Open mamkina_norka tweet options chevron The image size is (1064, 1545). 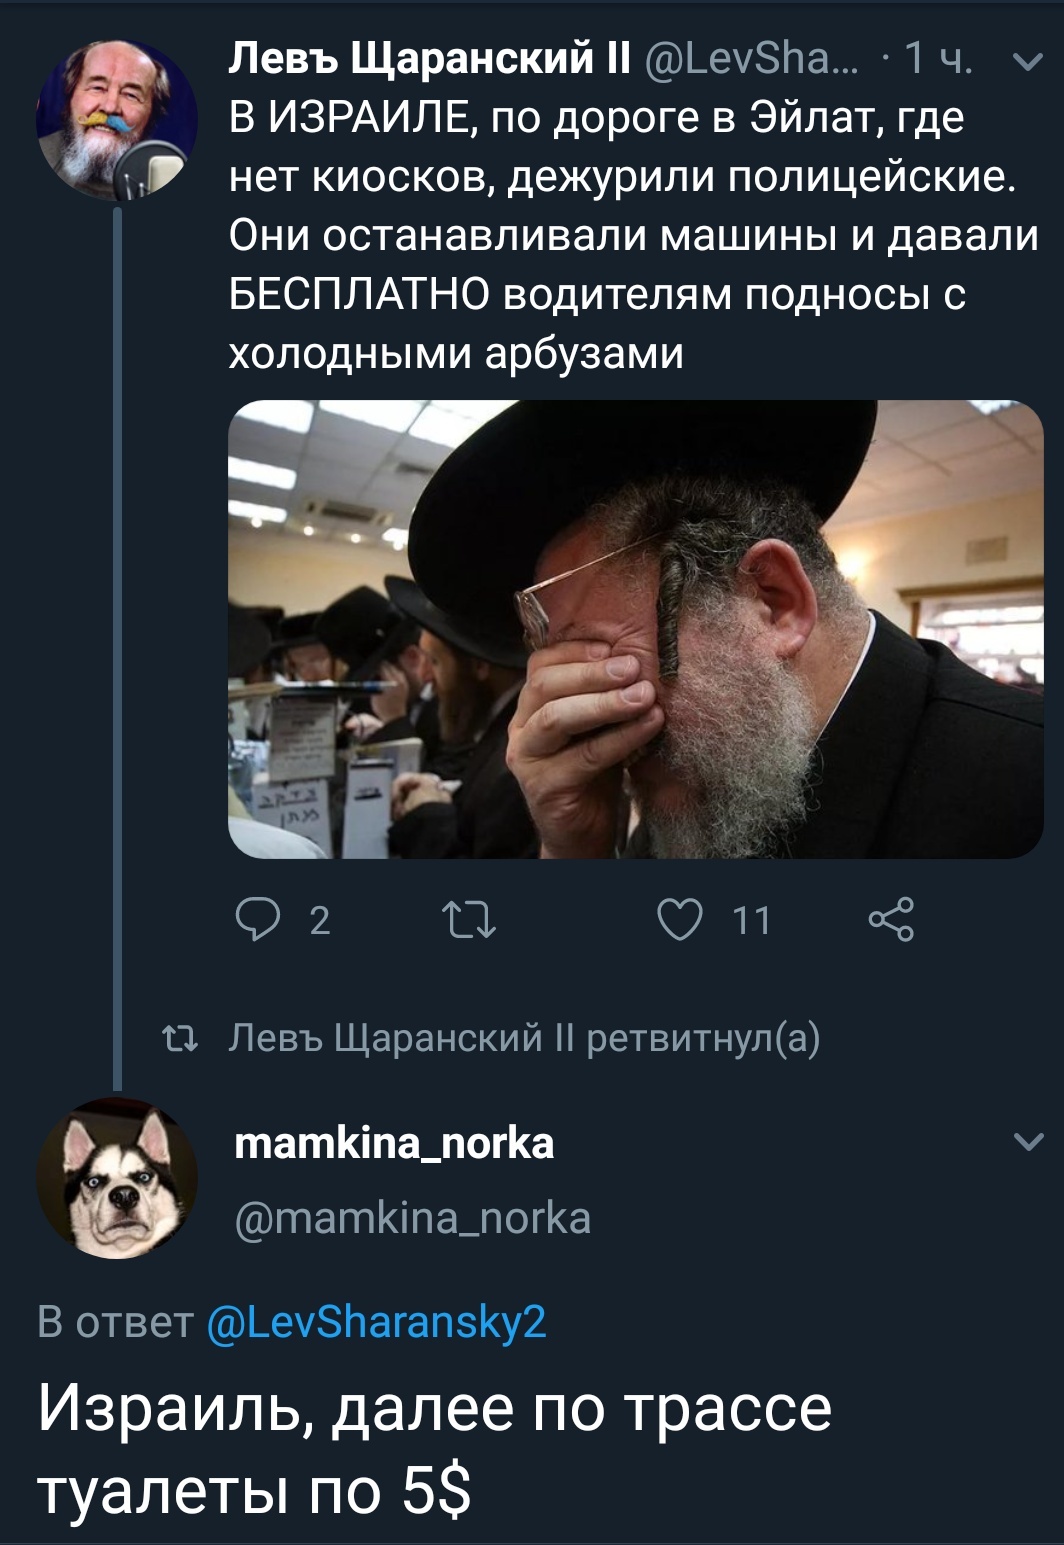(x=1028, y=1142)
